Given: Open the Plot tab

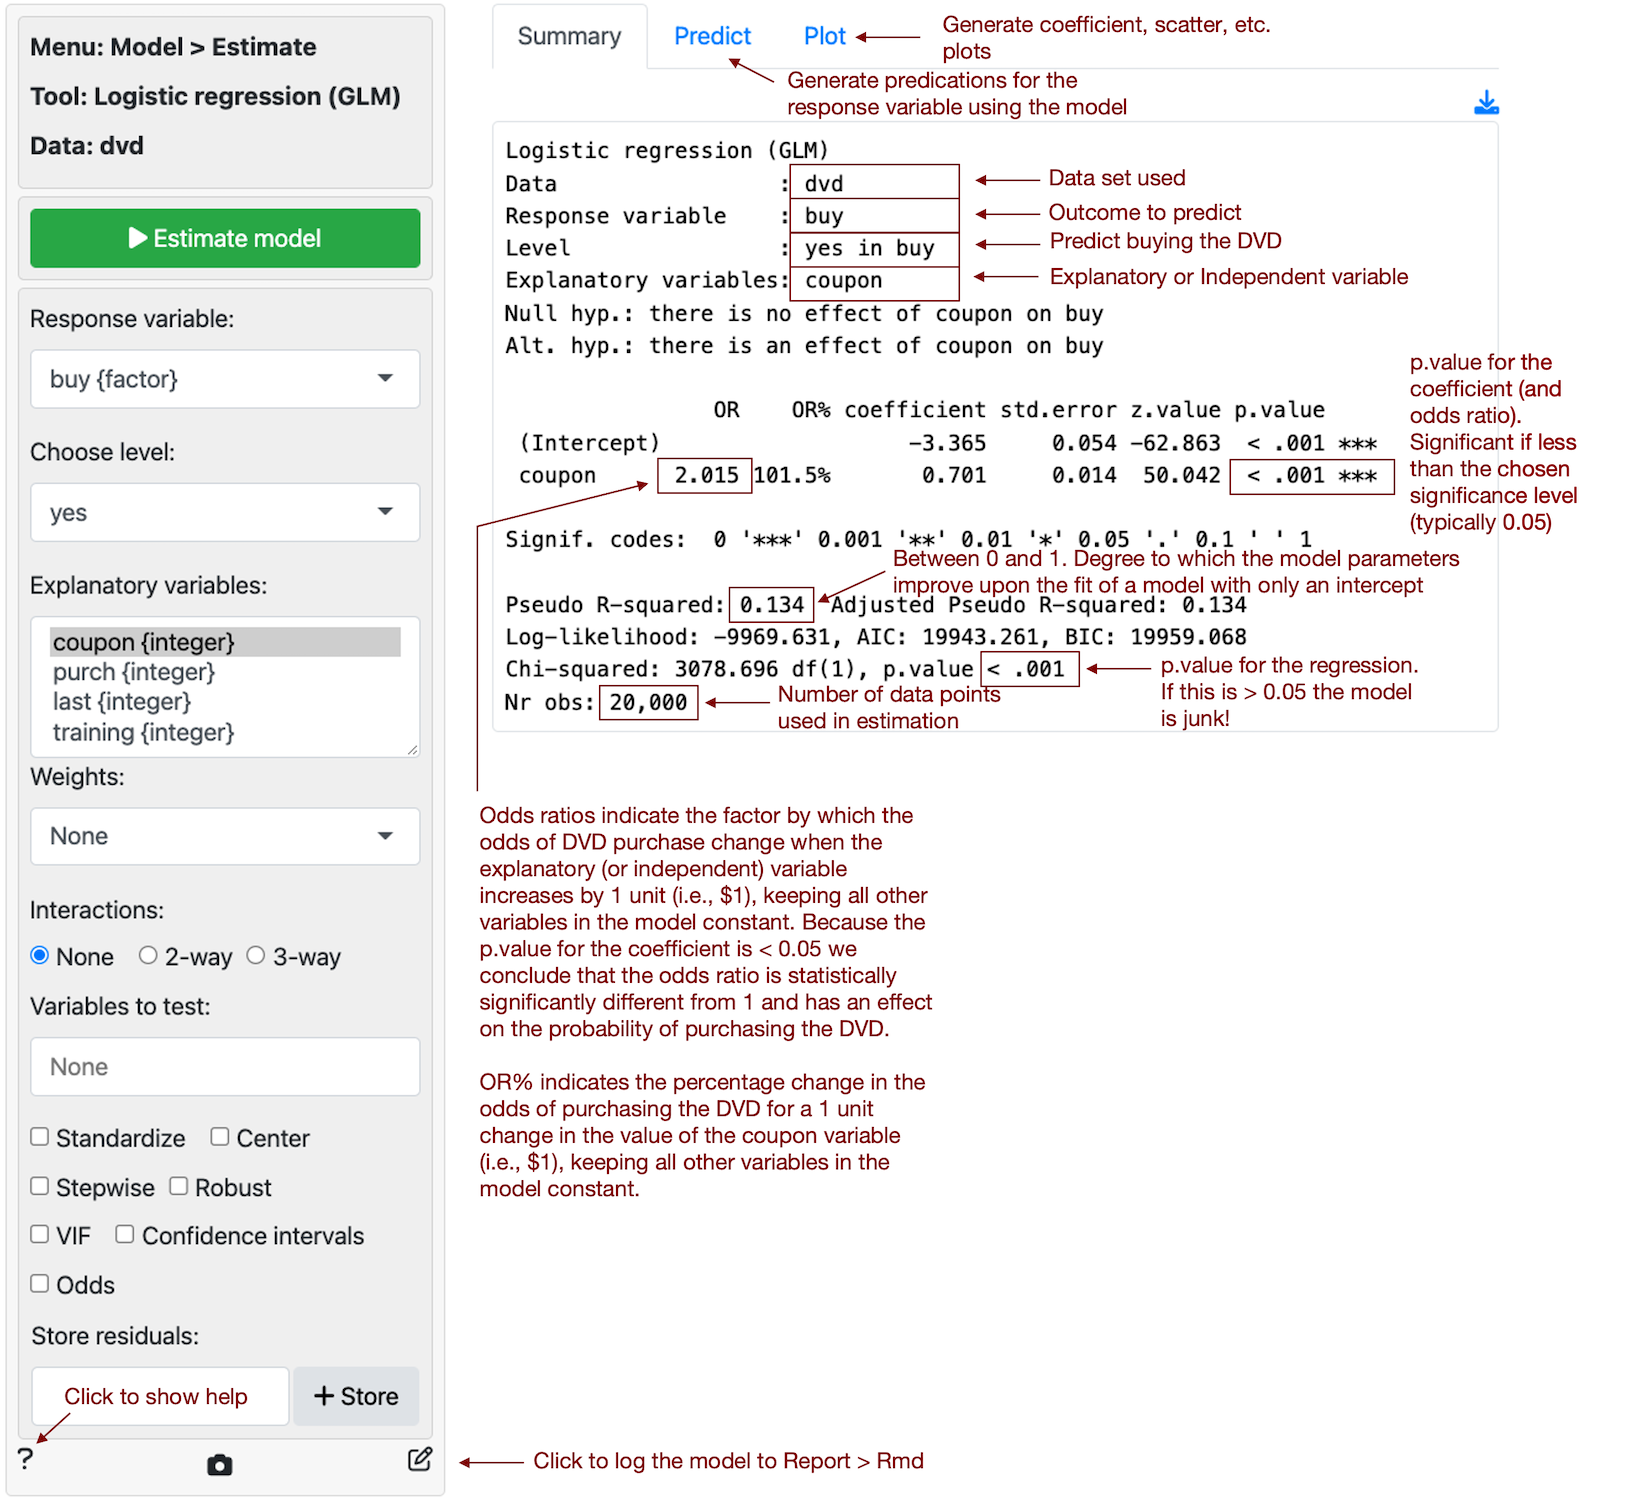Looking at the screenshot, I should coord(824,37).
